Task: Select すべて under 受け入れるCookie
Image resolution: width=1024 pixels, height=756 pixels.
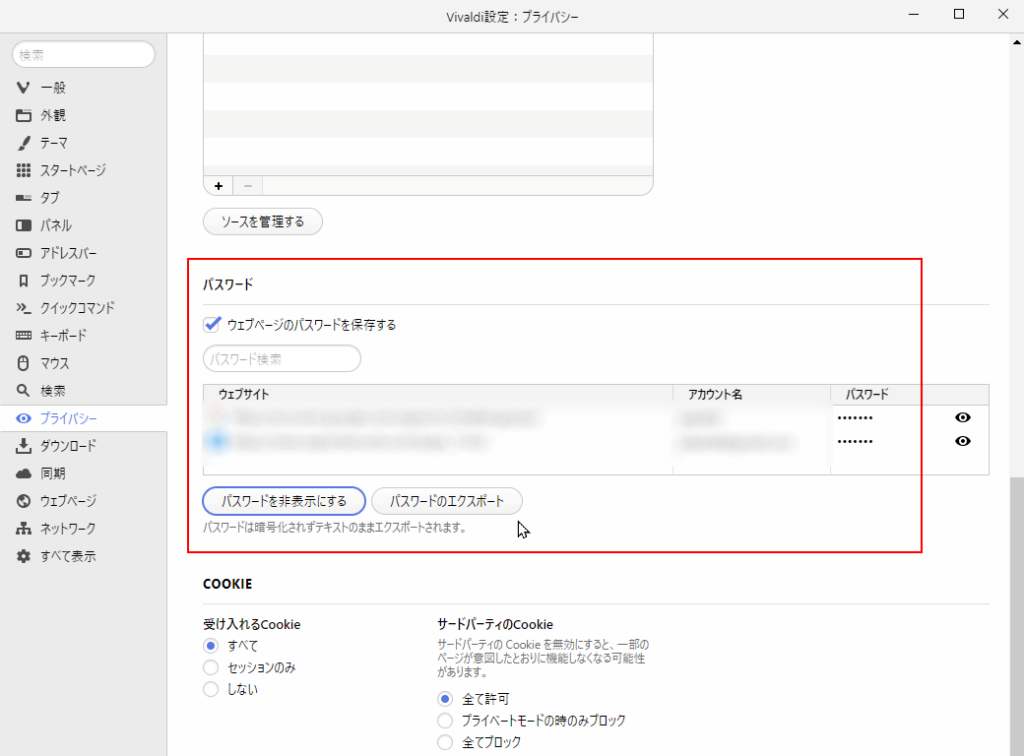Action: 210,646
